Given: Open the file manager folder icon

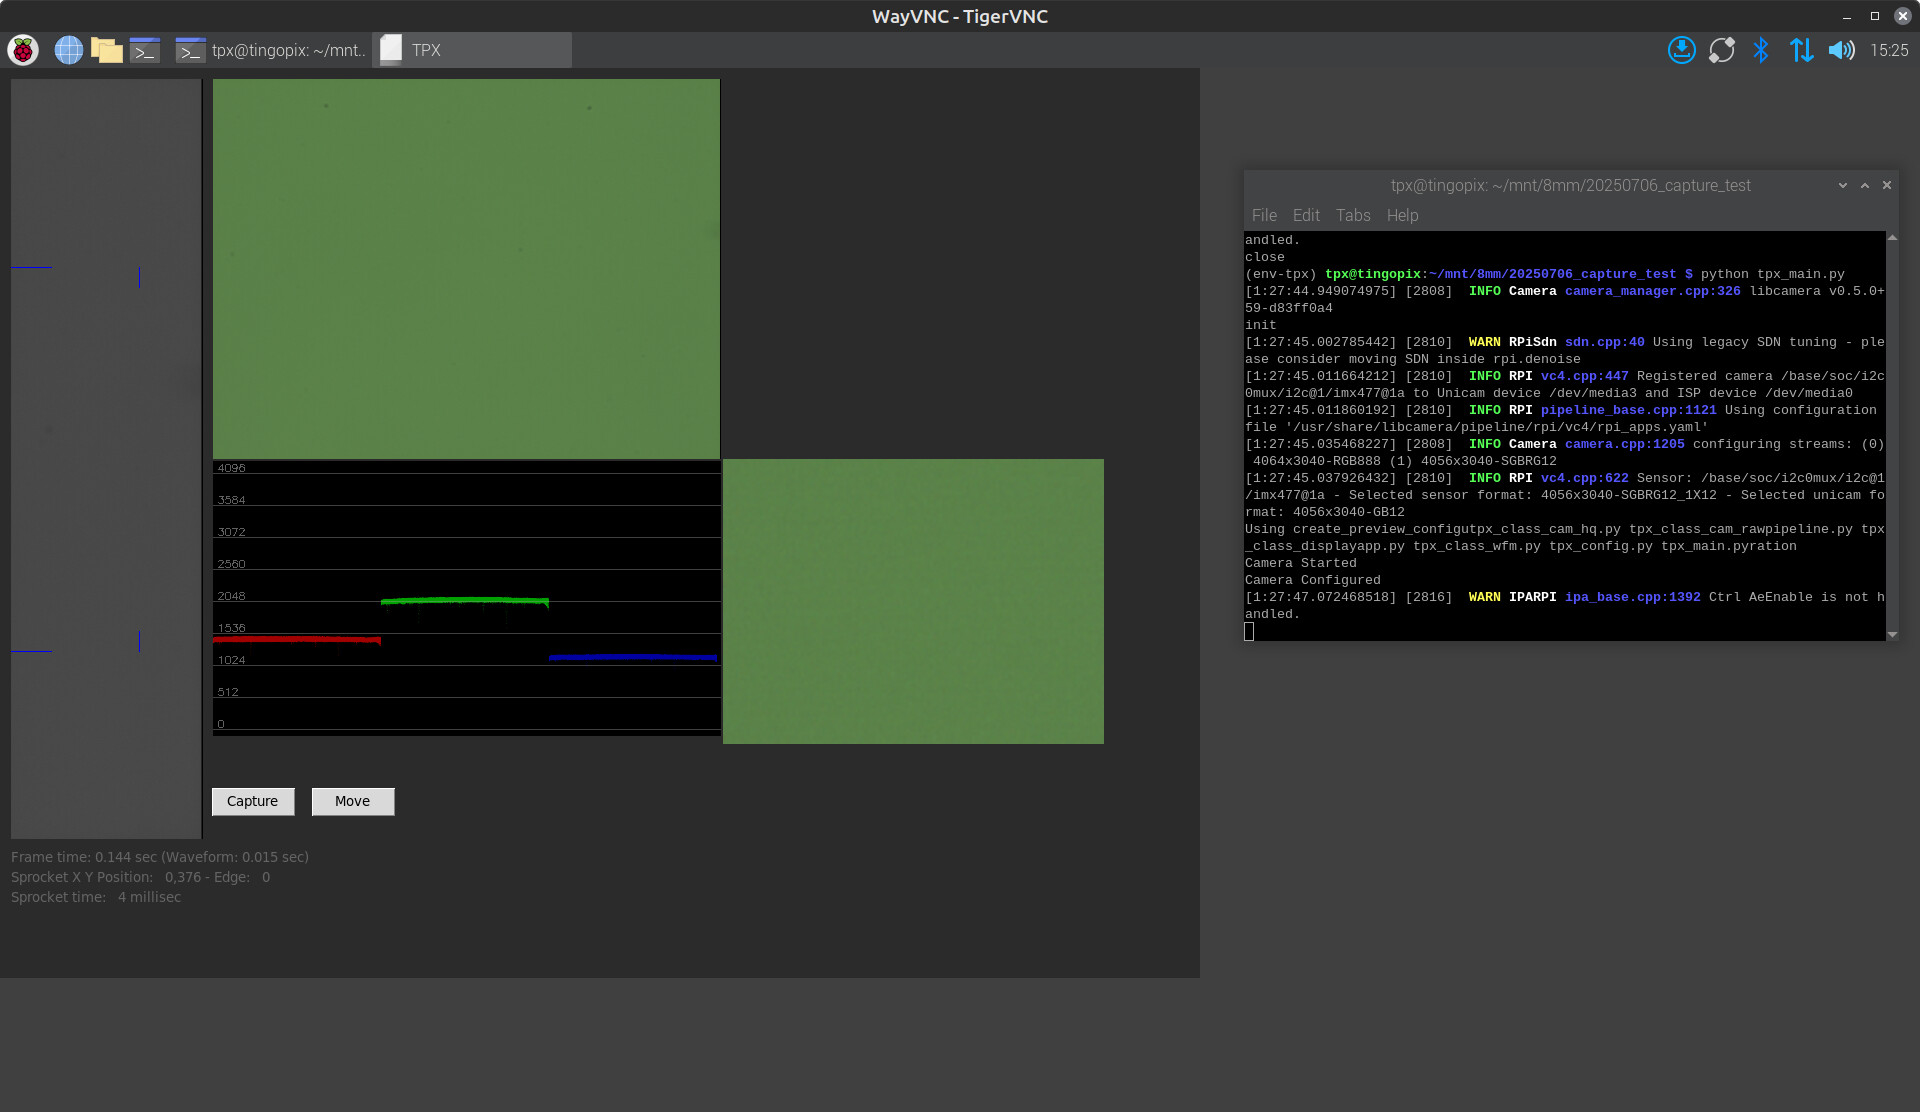Looking at the screenshot, I should pos(106,50).
